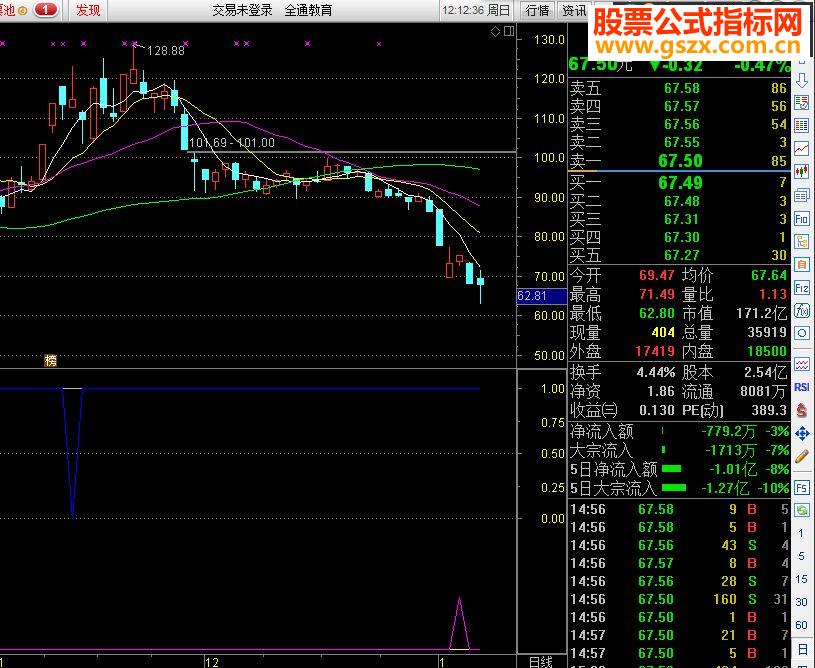The width and height of the screenshot is (815, 668).
Task: Click the 全通教育 stock name
Action: click(308, 10)
